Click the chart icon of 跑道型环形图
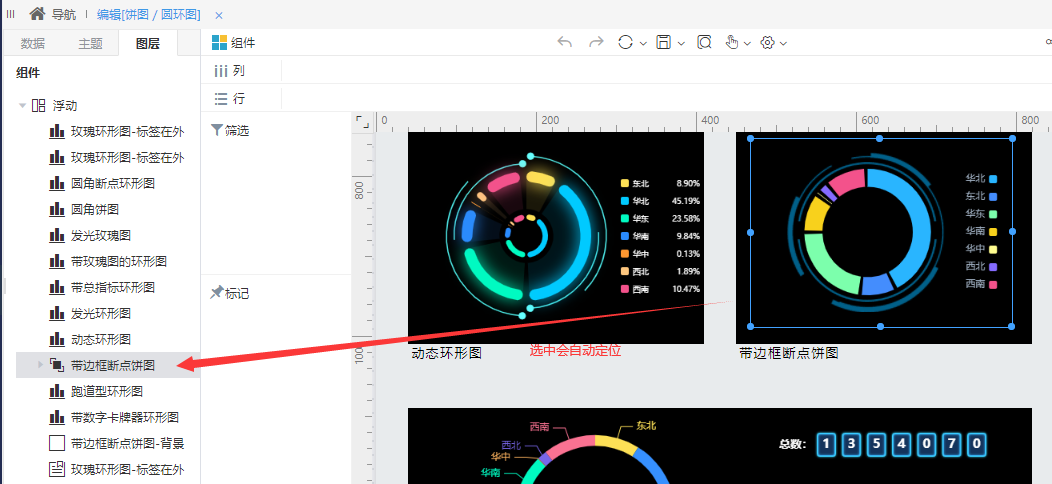 (x=57, y=391)
